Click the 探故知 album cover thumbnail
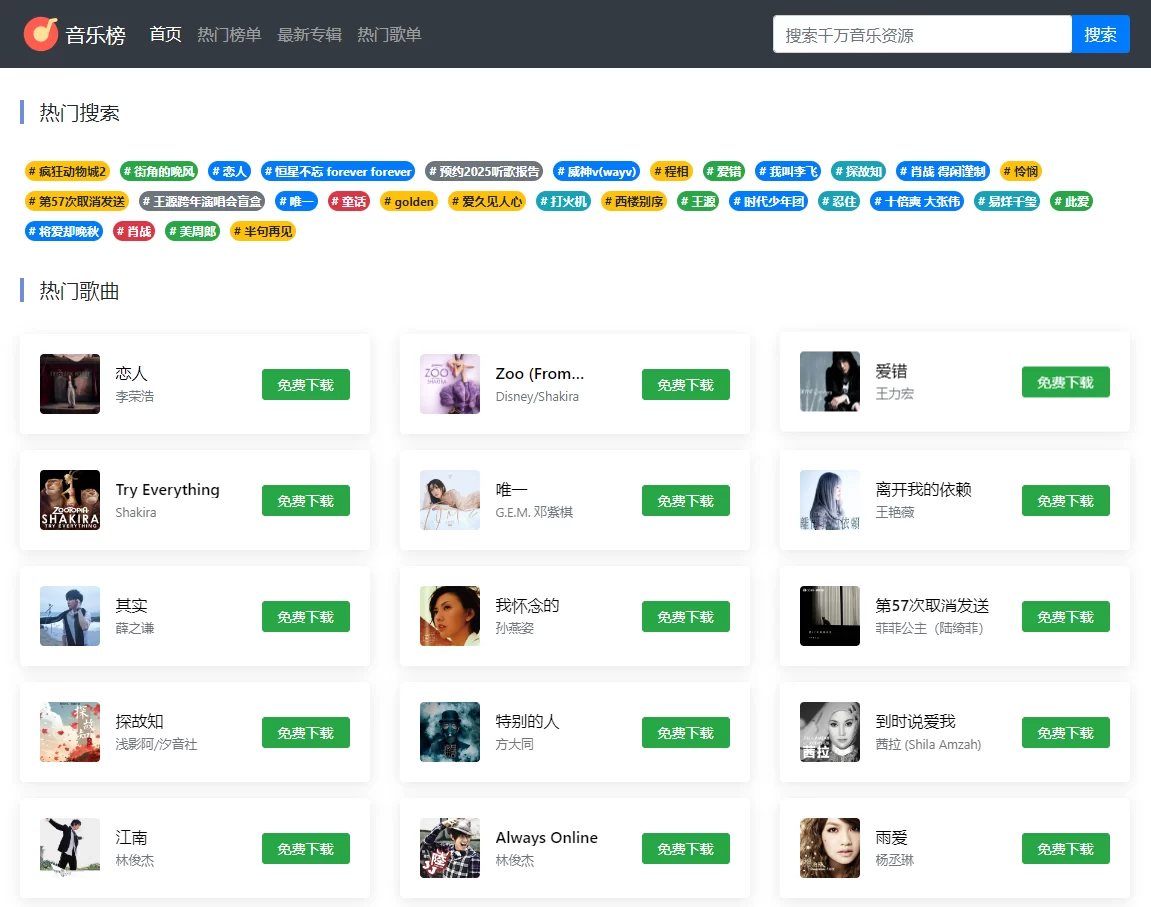Viewport: 1151px width, 907px height. (x=70, y=732)
